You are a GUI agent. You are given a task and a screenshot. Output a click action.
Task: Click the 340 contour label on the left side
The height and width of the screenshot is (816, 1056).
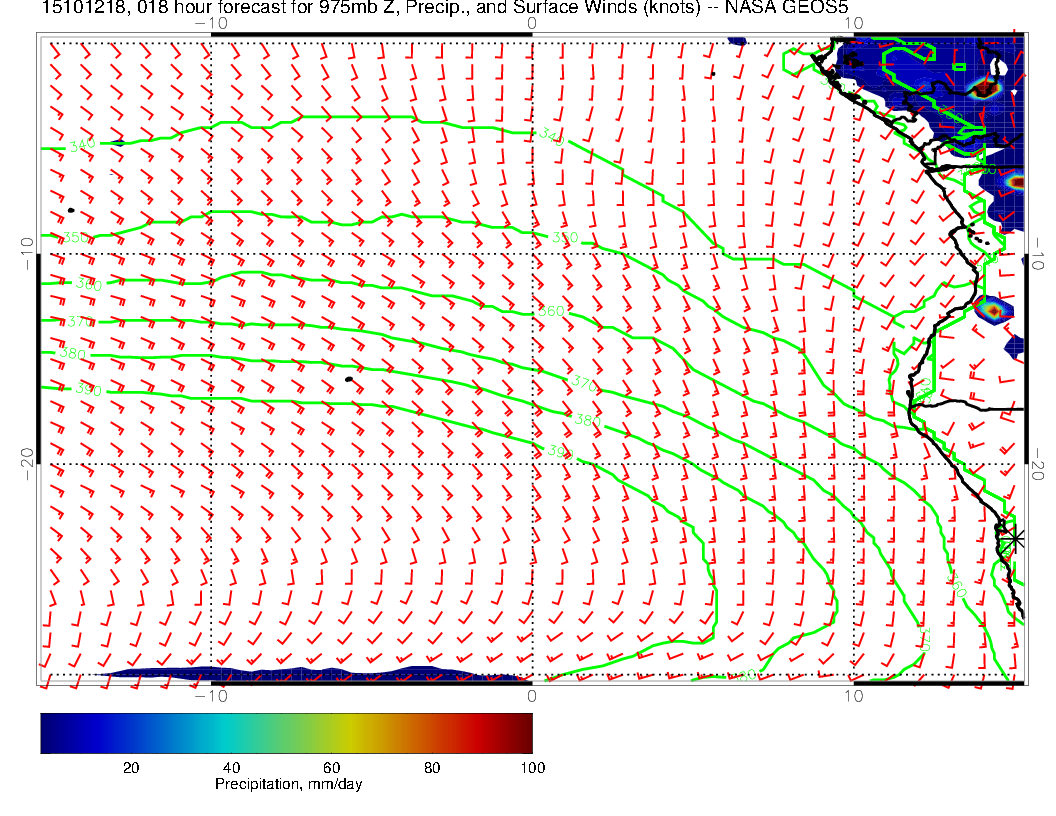point(82,145)
